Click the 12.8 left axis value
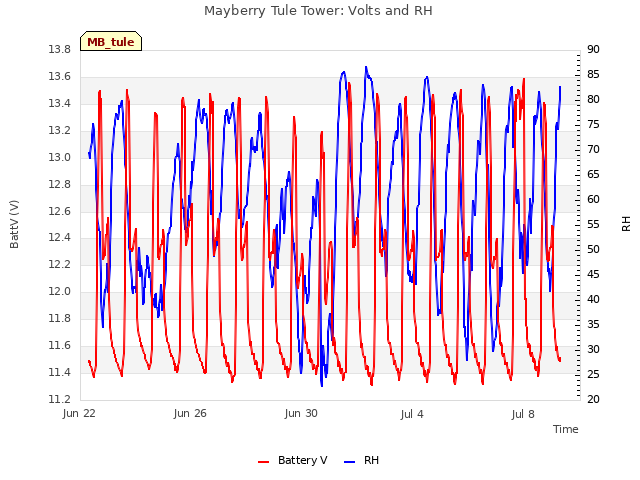 pyautogui.click(x=60, y=184)
